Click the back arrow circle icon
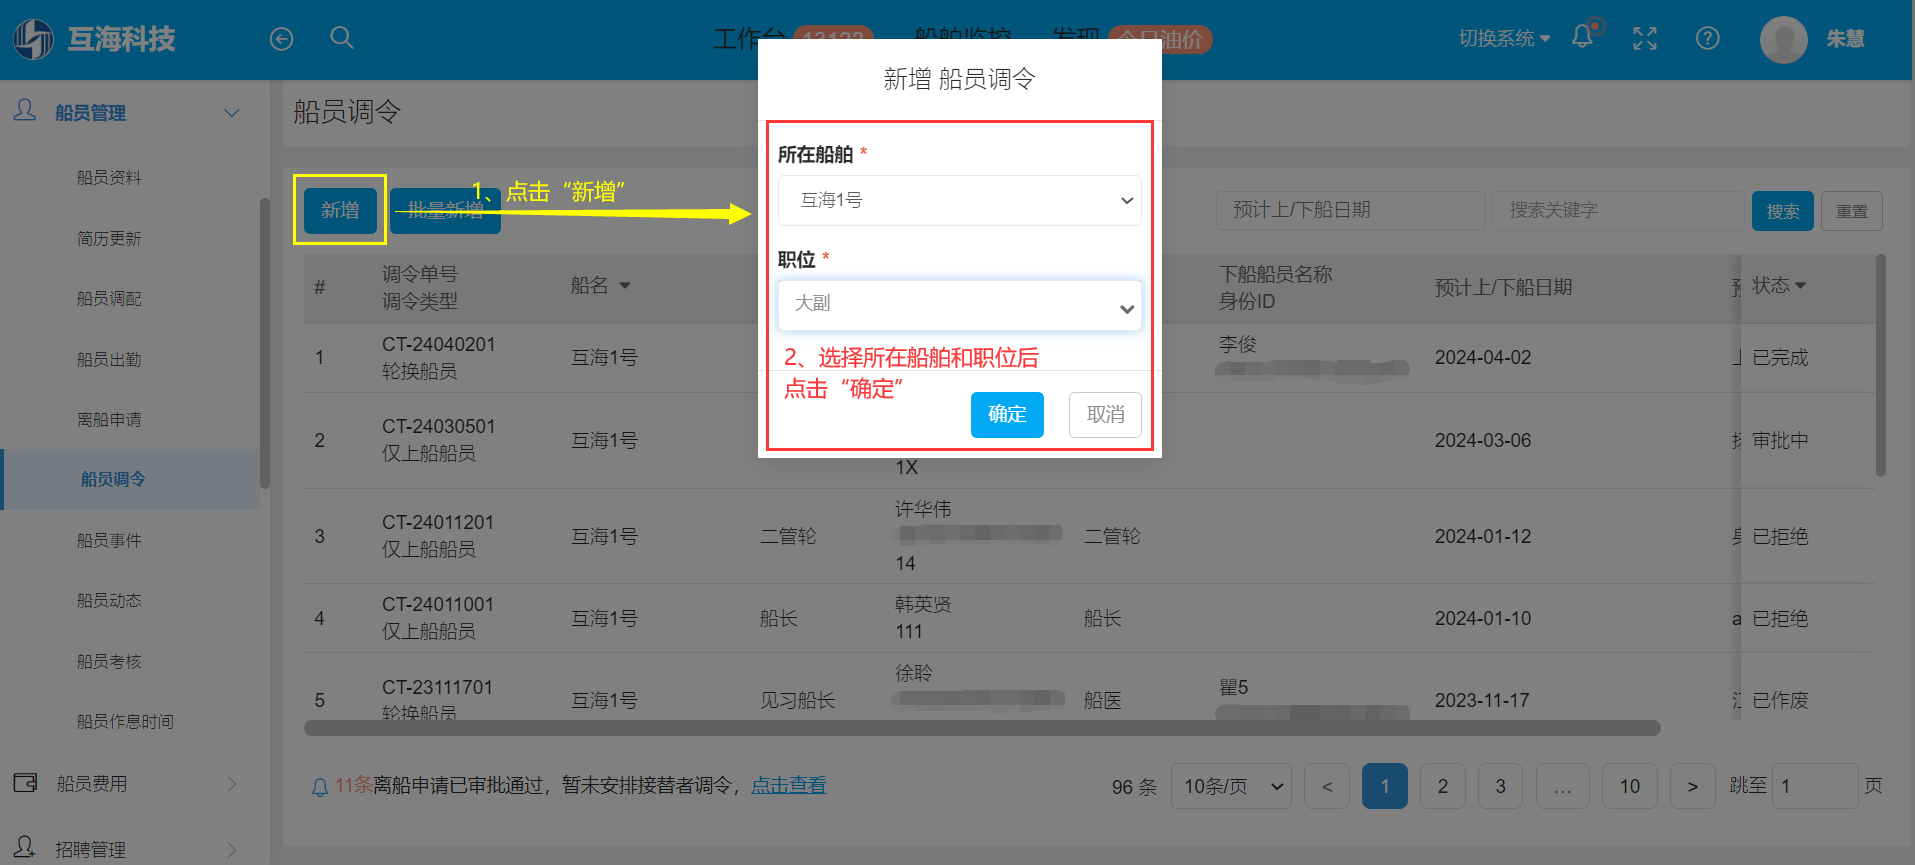The image size is (1915, 865). pos(282,39)
